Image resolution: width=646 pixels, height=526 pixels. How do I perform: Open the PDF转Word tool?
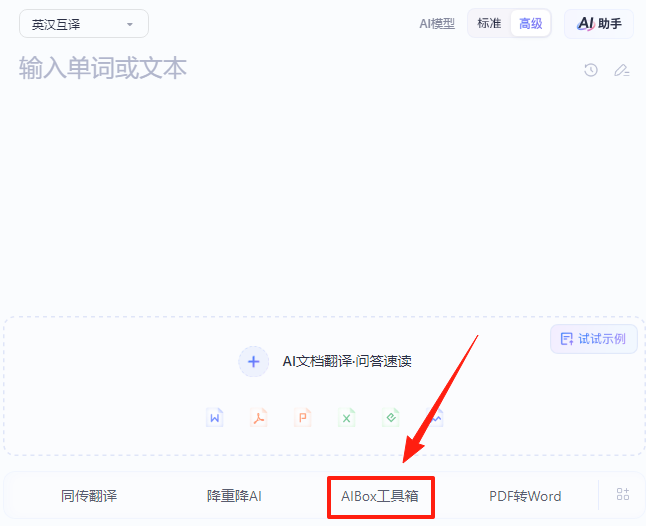click(525, 496)
